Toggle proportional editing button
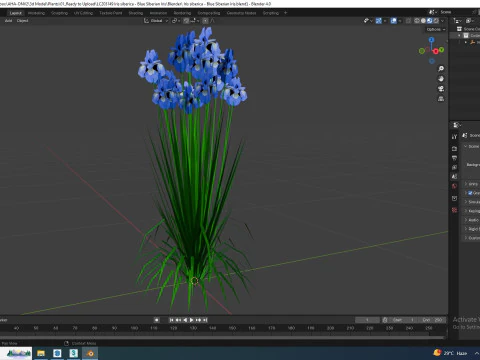The image size is (480, 360). tap(205, 21)
